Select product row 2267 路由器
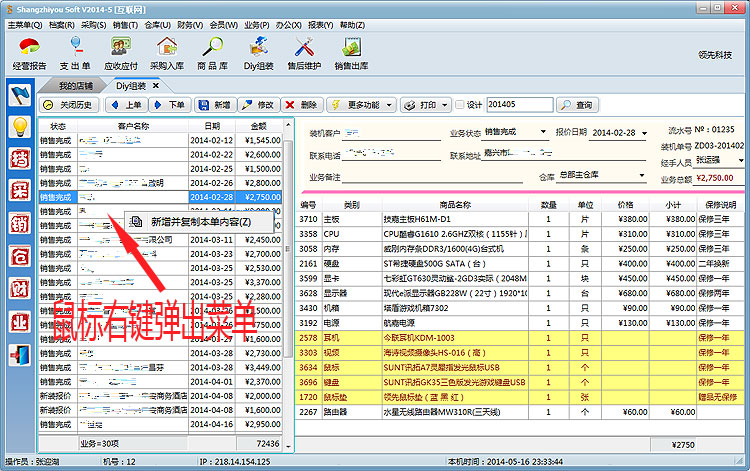This screenshot has height=471, width=750. click(520, 412)
